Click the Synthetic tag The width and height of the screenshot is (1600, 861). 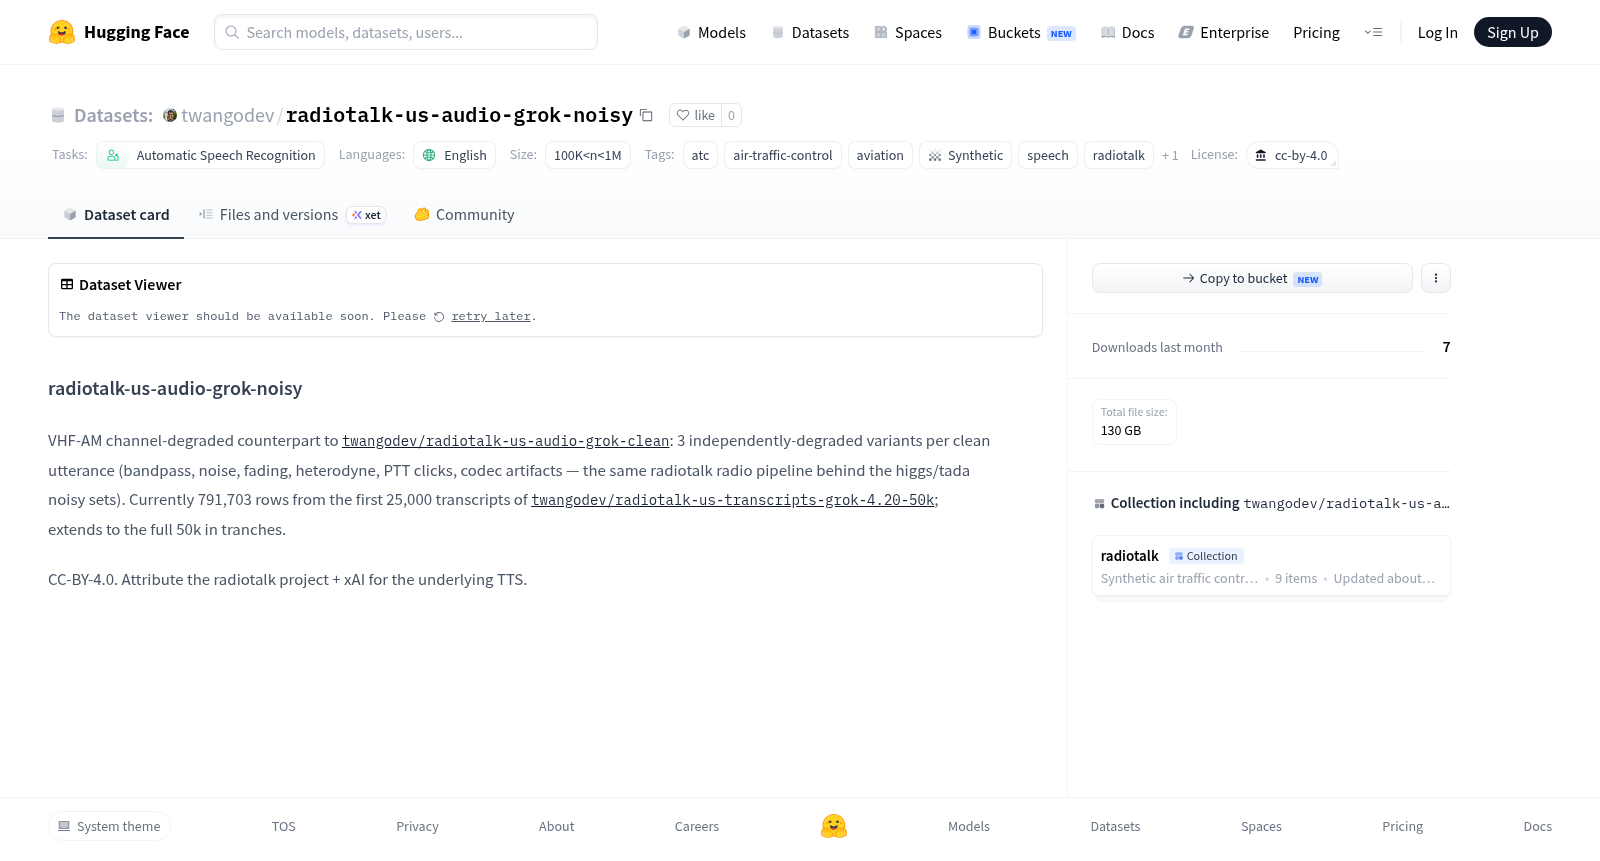pyautogui.click(x=966, y=155)
